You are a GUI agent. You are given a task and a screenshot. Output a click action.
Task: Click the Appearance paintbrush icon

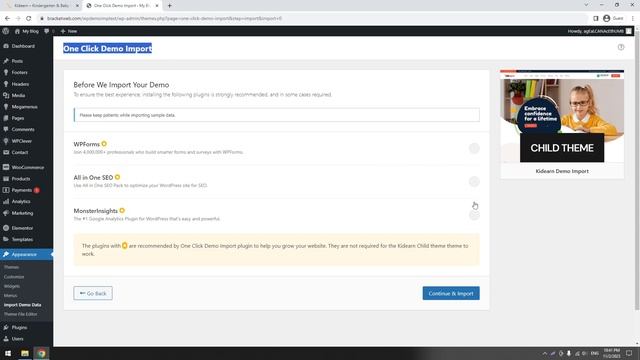coord(6,254)
